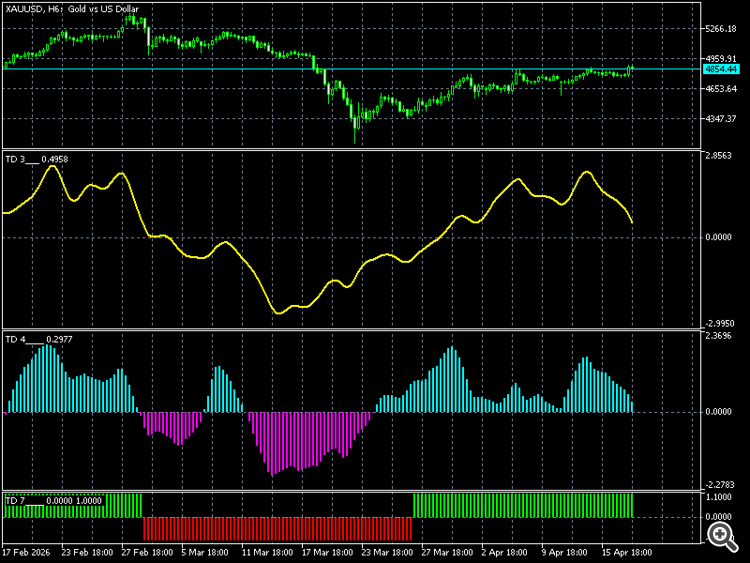This screenshot has width=750, height=563.
Task: Click the XAUUSD, H6 chart title
Action: (x=72, y=9)
